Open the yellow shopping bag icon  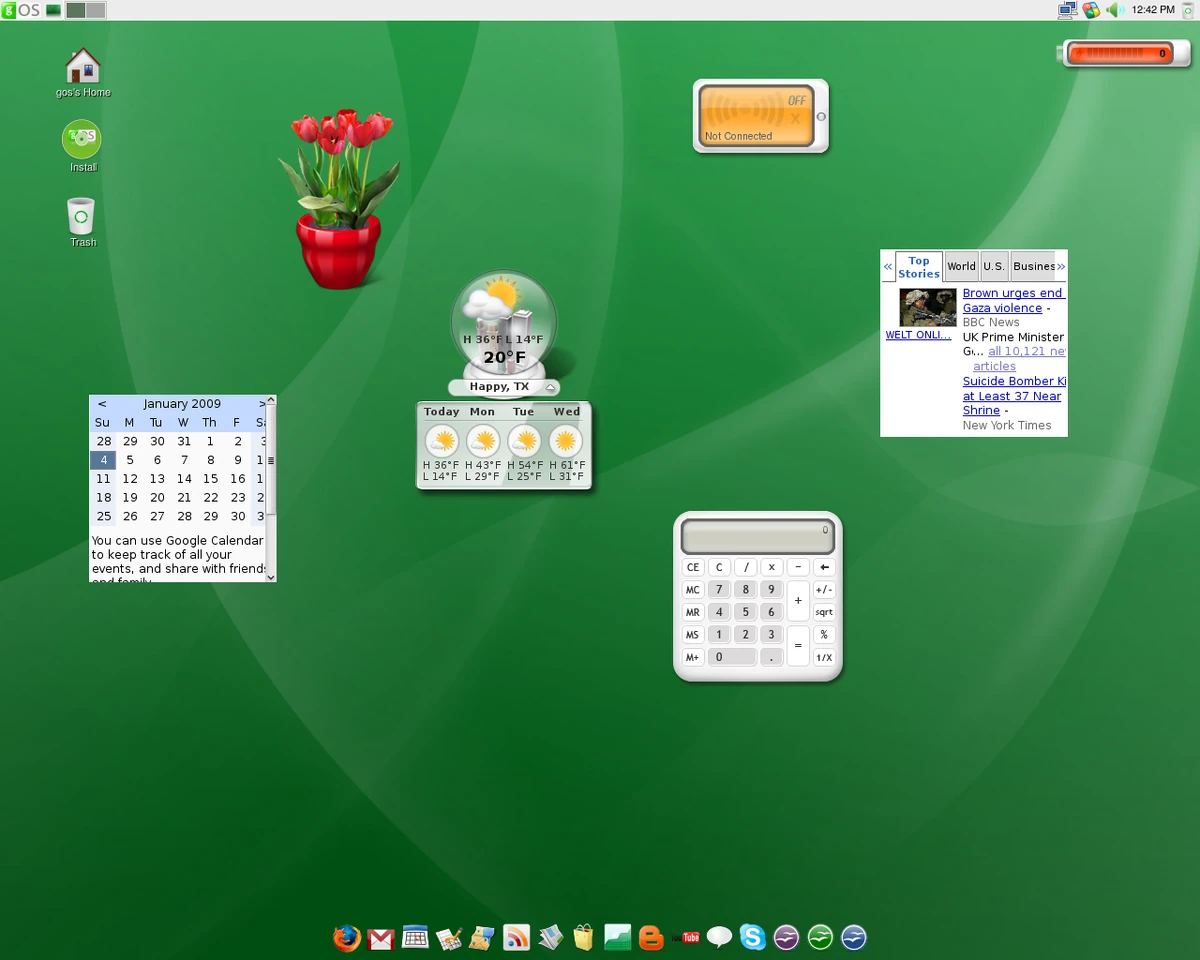tap(583, 938)
